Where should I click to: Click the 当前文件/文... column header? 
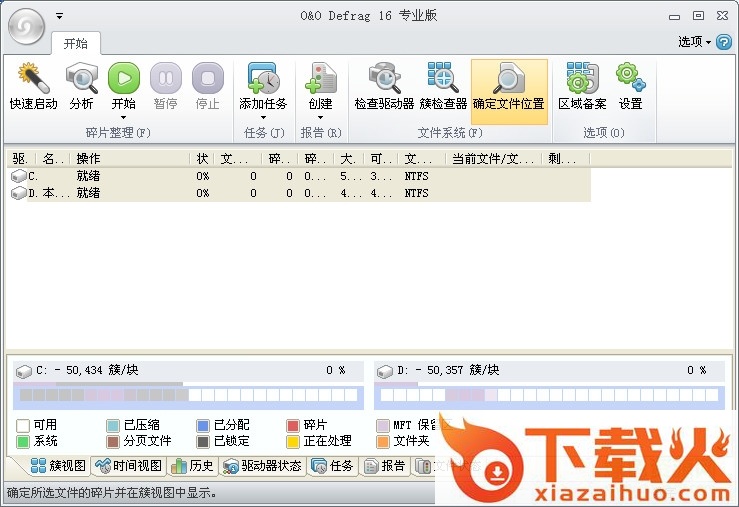click(493, 159)
